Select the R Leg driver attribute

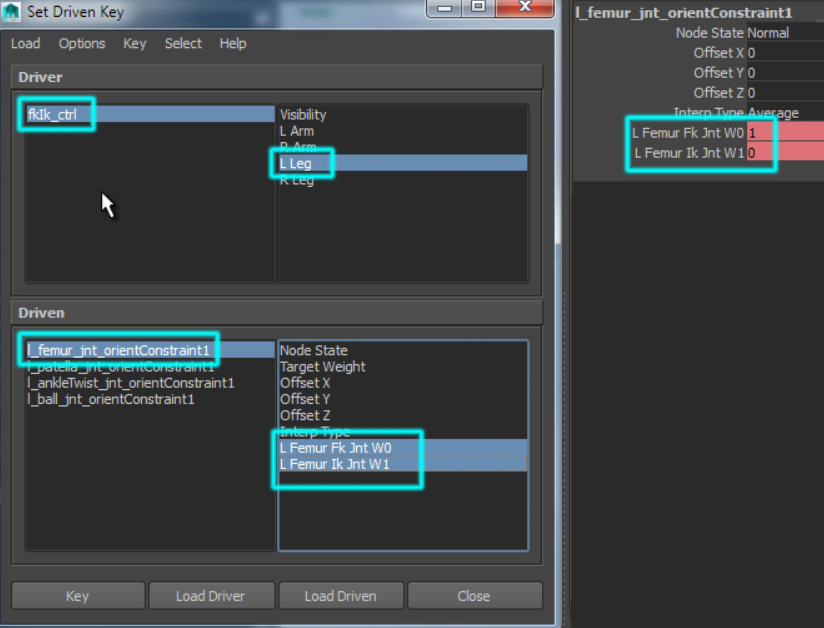click(x=403, y=180)
